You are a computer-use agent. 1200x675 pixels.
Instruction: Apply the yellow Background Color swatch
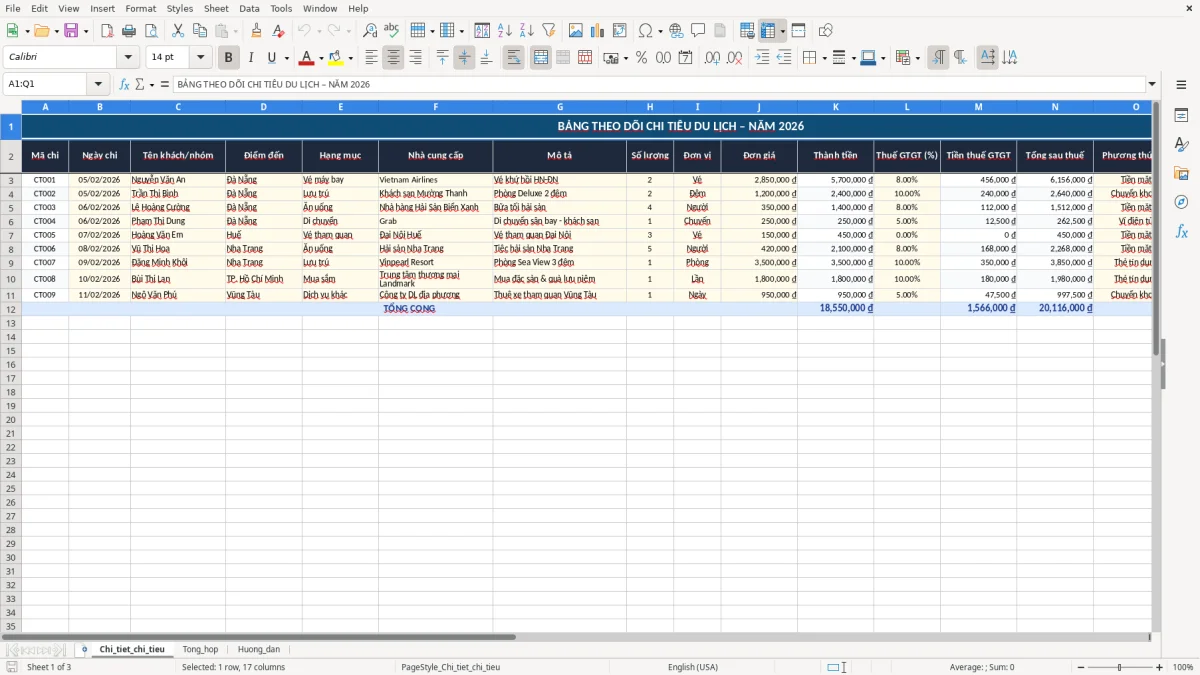(x=336, y=58)
